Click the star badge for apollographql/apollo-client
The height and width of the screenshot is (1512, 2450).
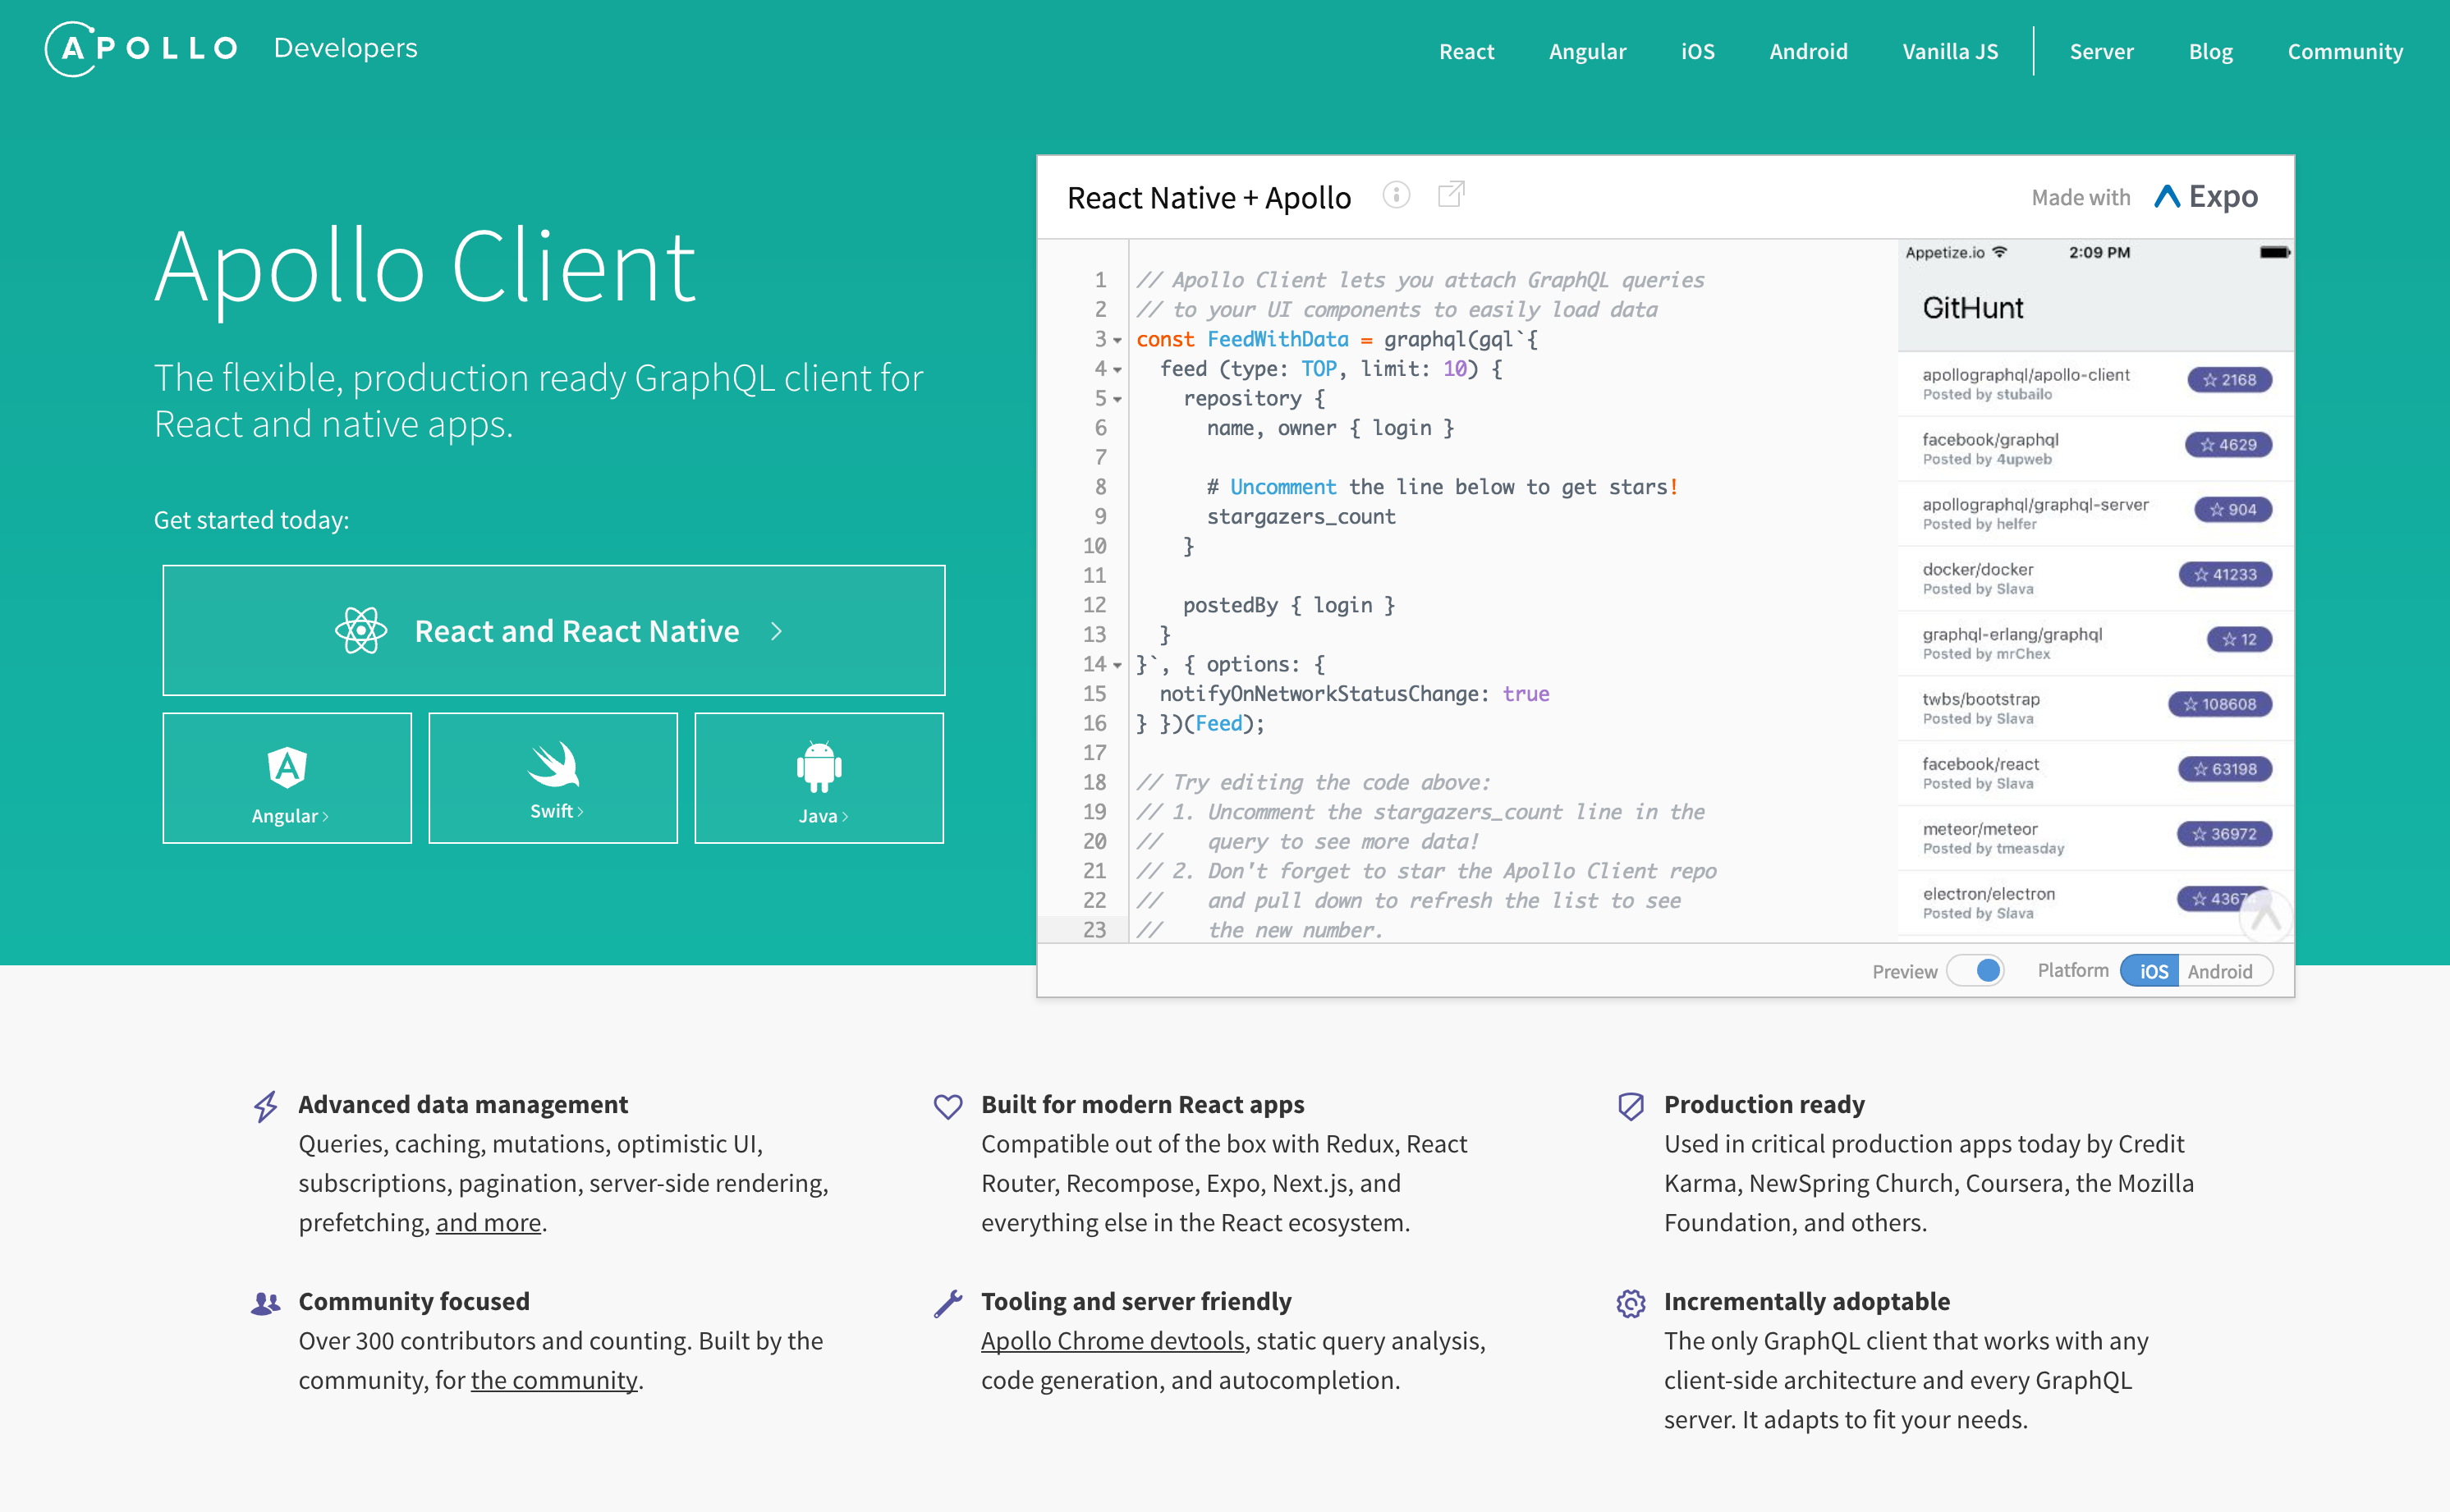click(x=2229, y=380)
